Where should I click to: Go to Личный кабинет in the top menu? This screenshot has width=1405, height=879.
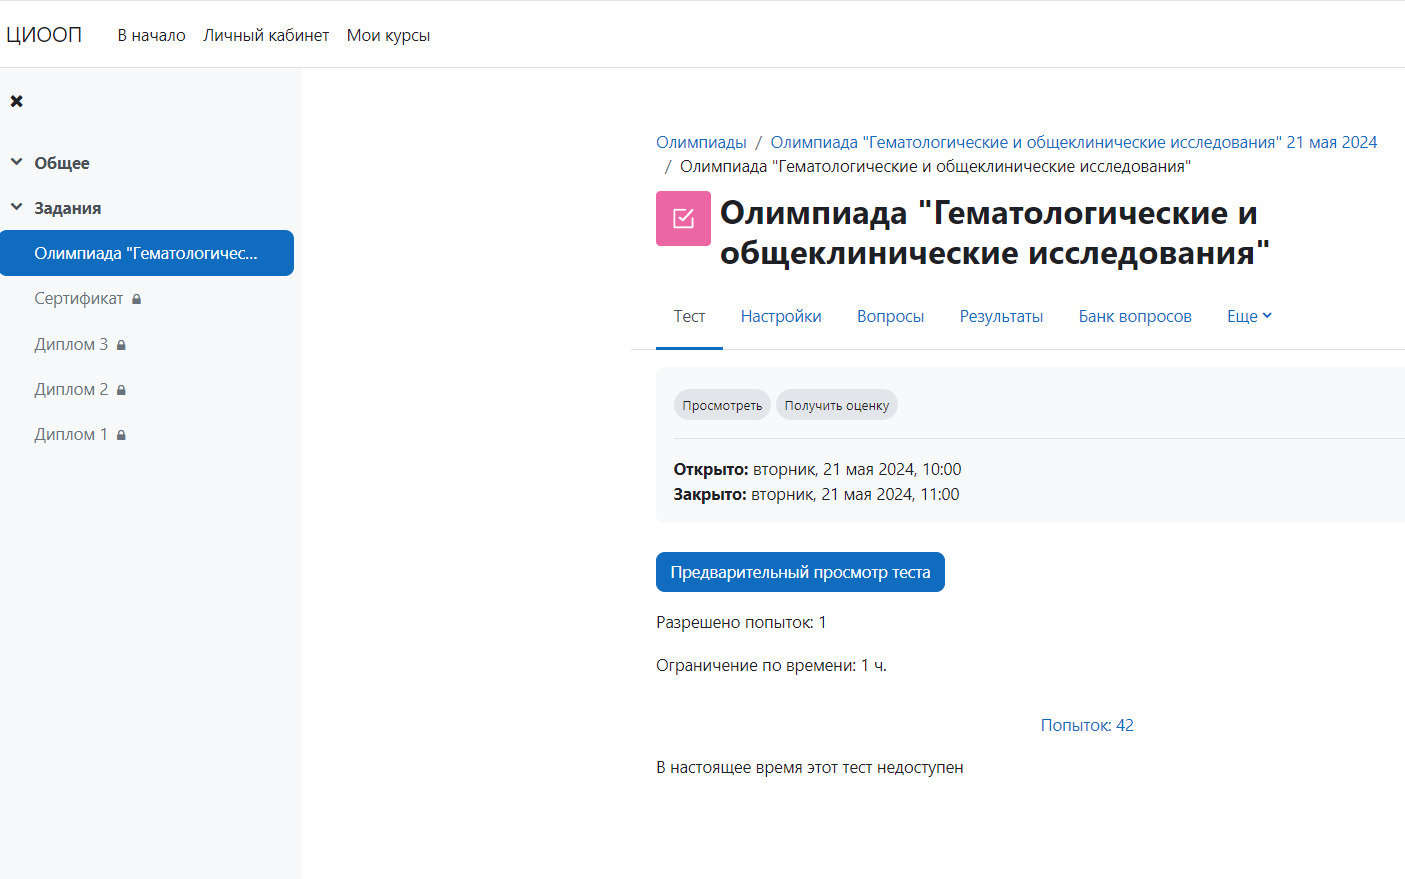click(x=266, y=35)
